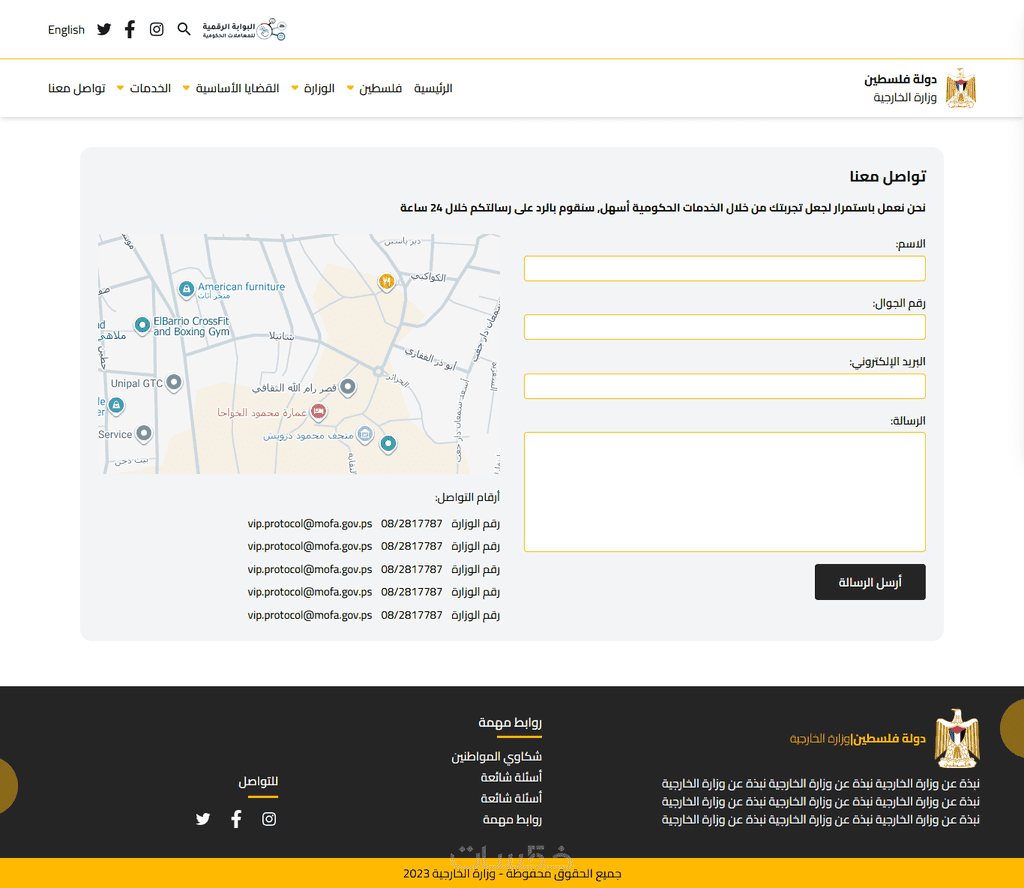The width and height of the screenshot is (1024, 888).
Task: Select the American furniture map pin
Action: 186,289
